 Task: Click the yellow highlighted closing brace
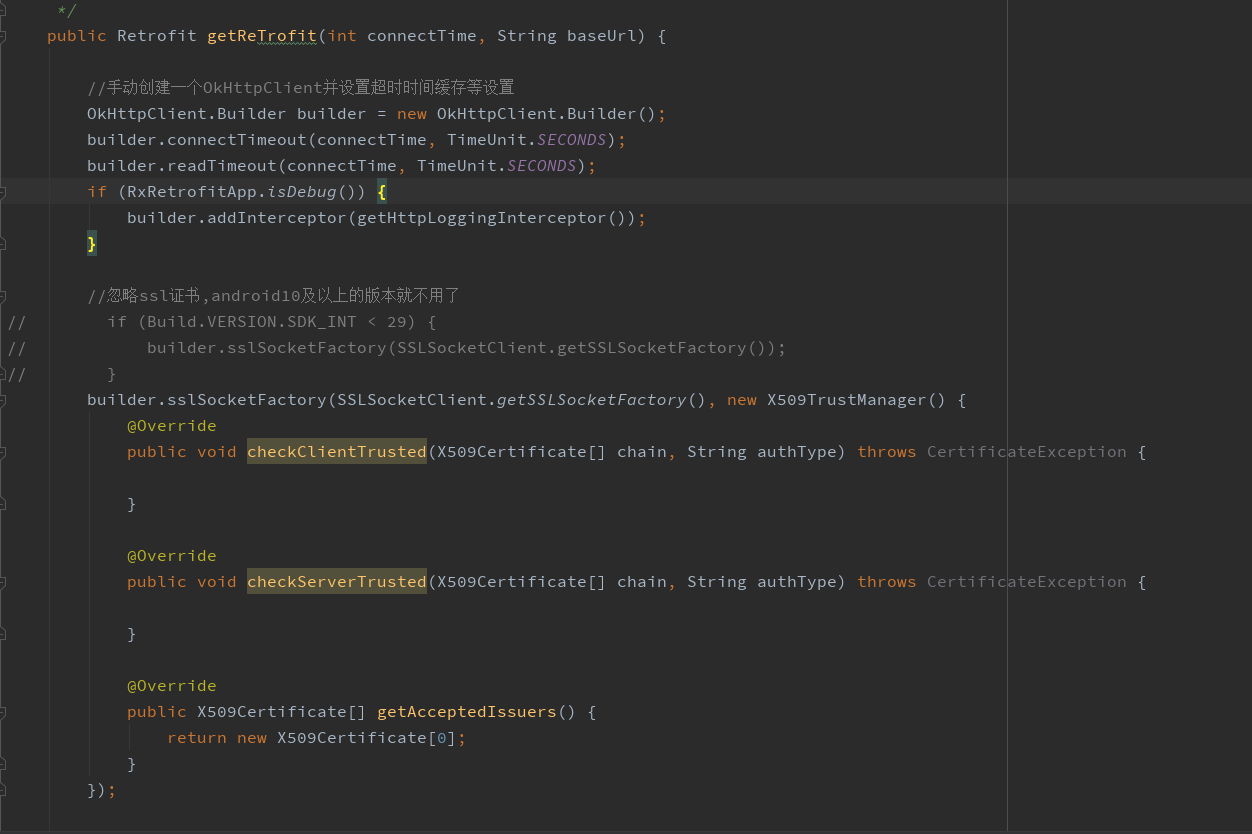coord(92,244)
